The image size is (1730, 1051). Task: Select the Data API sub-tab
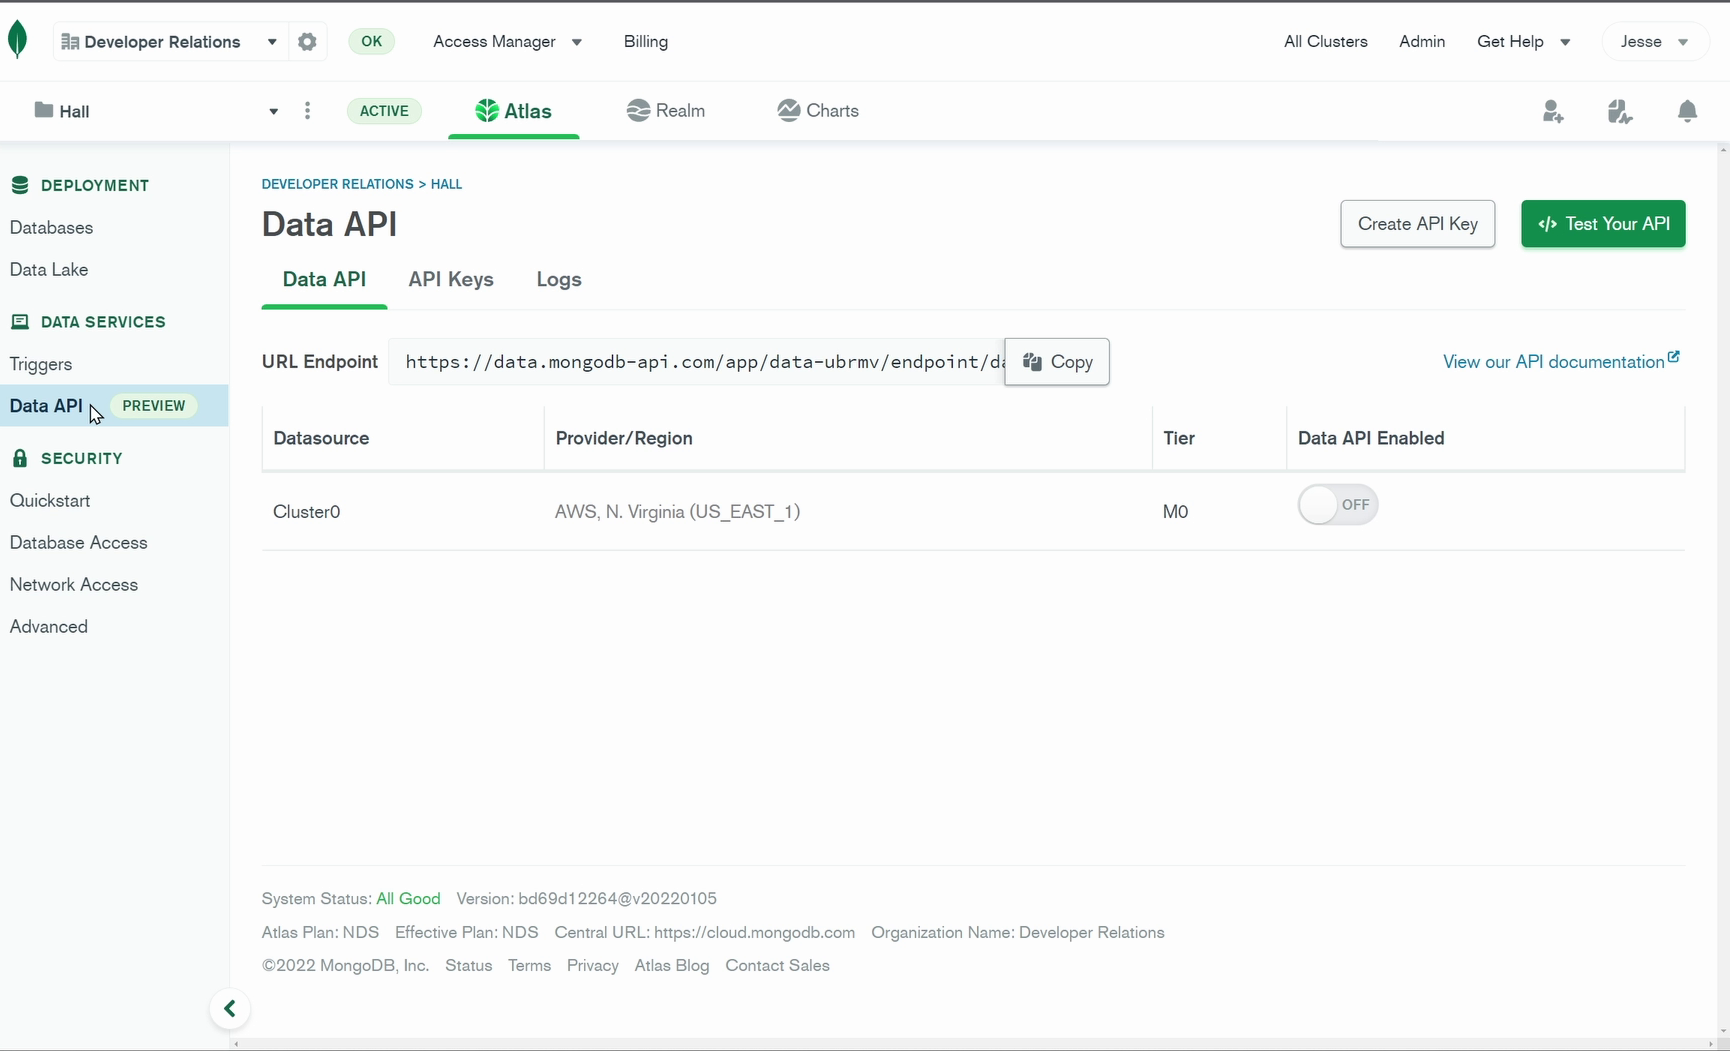point(324,280)
